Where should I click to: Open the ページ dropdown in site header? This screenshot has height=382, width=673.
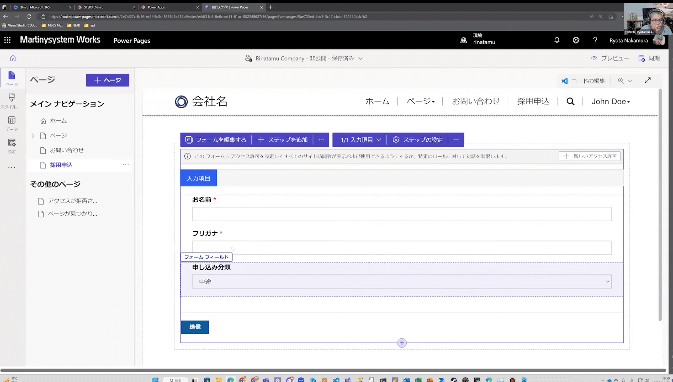pos(421,101)
